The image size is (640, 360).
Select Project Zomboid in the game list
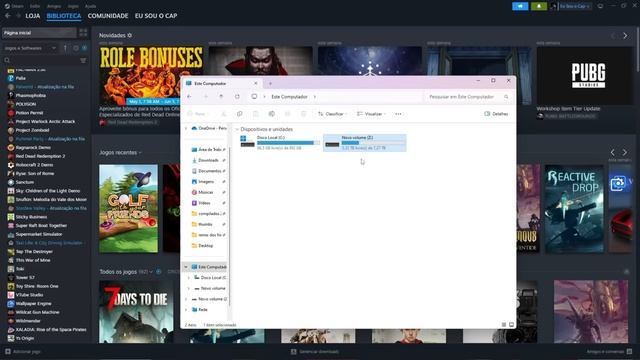32,130
